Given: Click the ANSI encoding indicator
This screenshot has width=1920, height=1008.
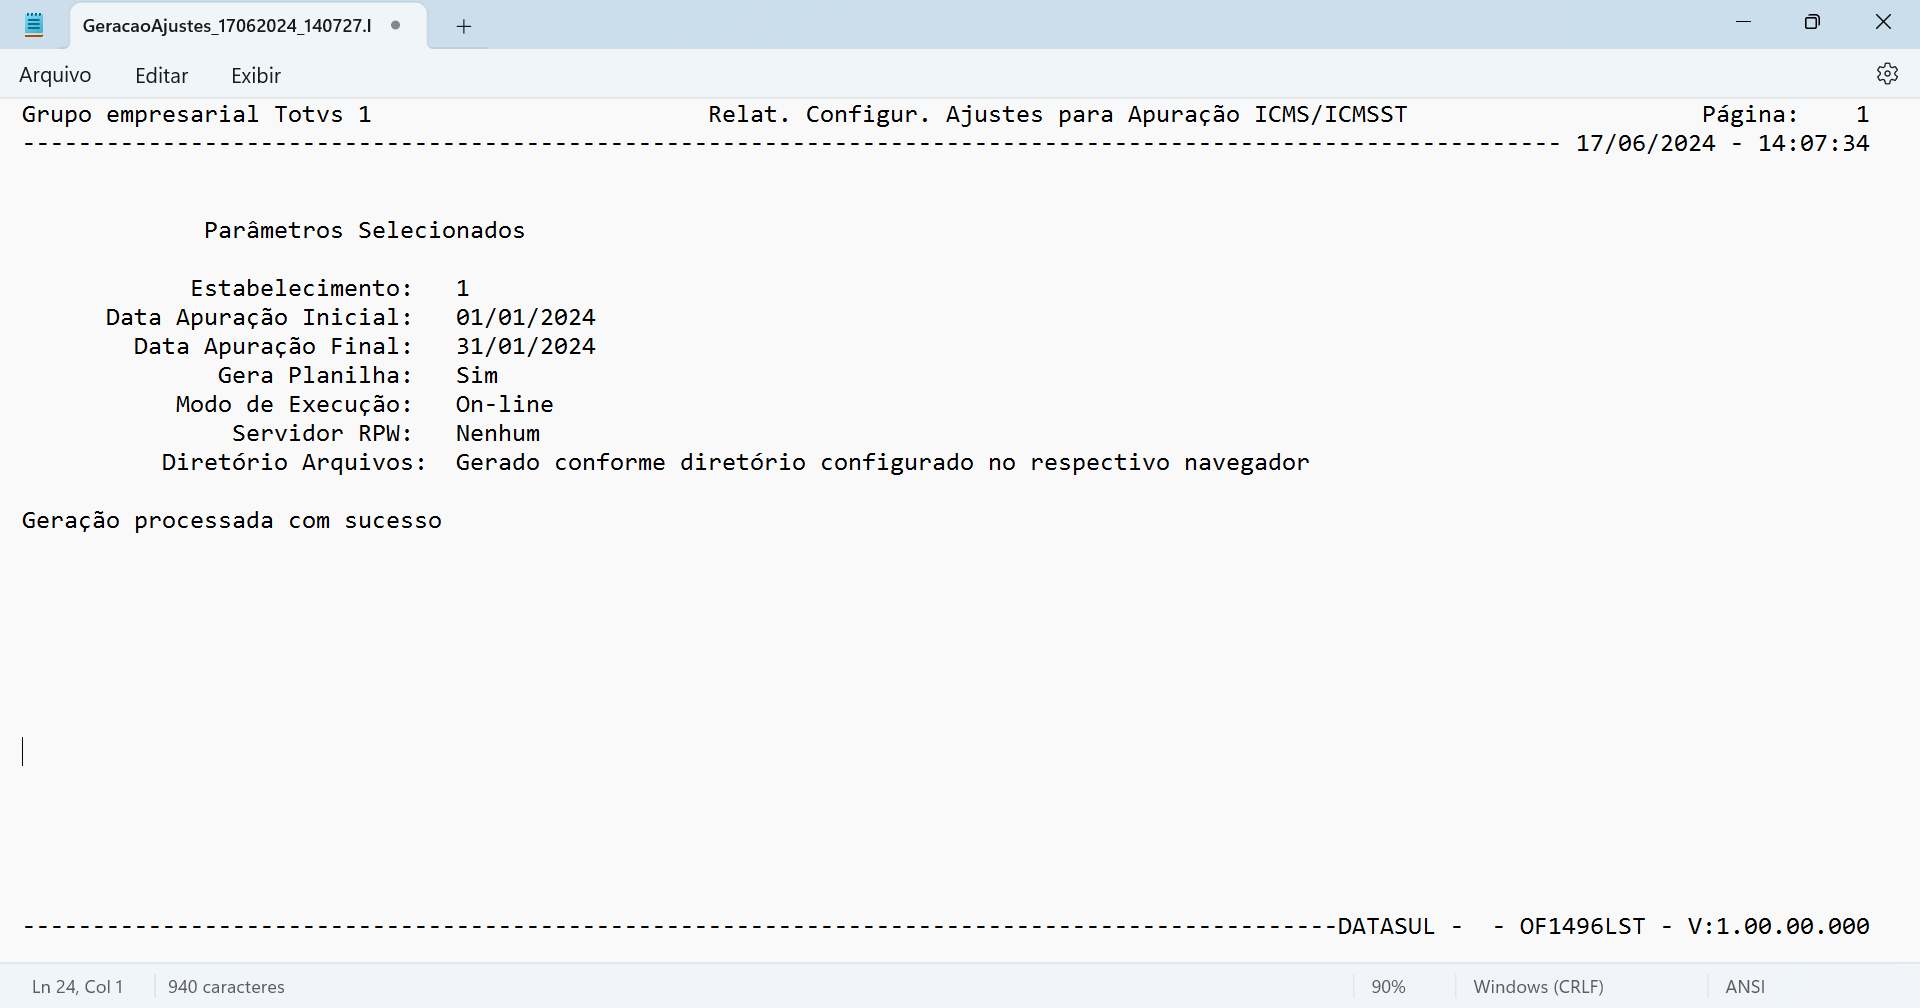Looking at the screenshot, I should (x=1745, y=987).
